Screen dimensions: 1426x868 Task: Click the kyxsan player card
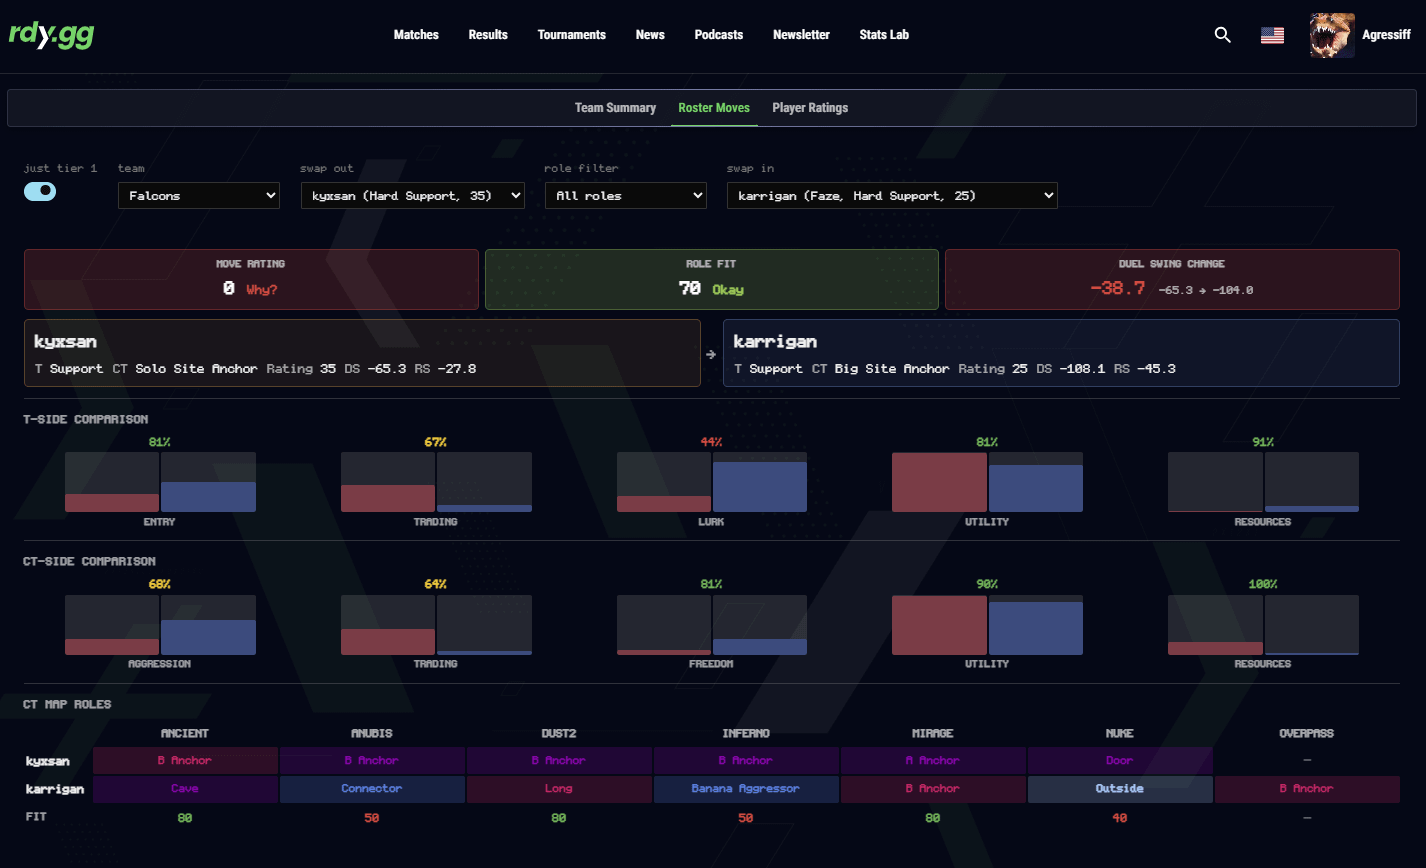[x=361, y=353]
